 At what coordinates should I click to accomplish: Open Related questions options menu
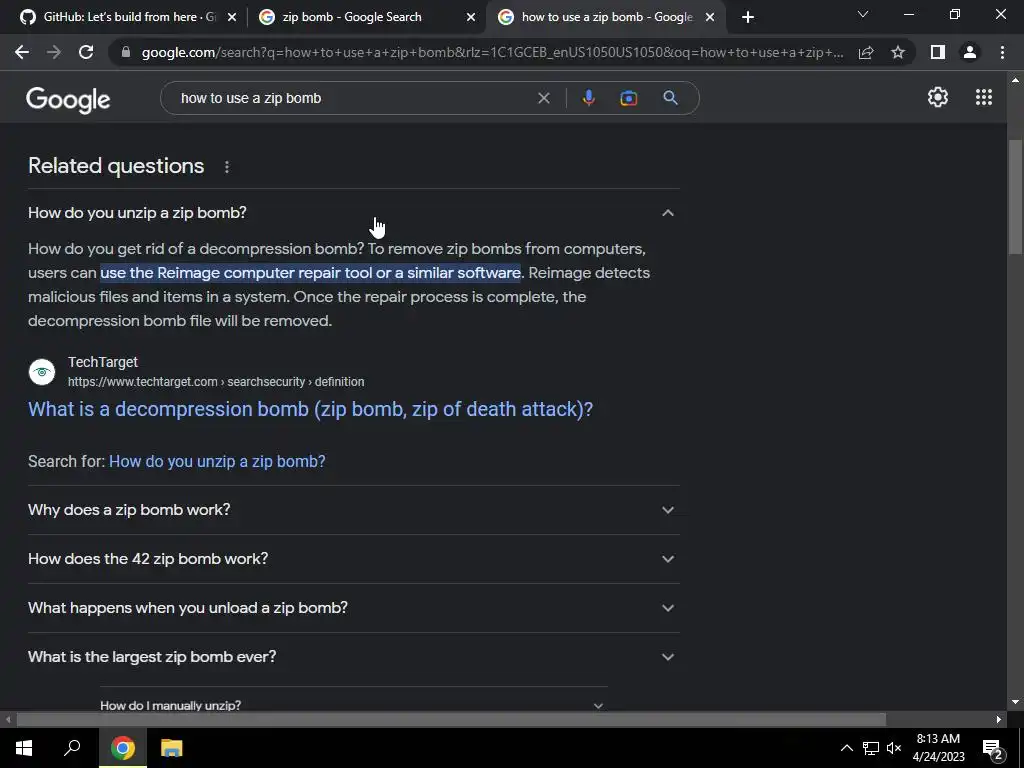tap(227, 167)
